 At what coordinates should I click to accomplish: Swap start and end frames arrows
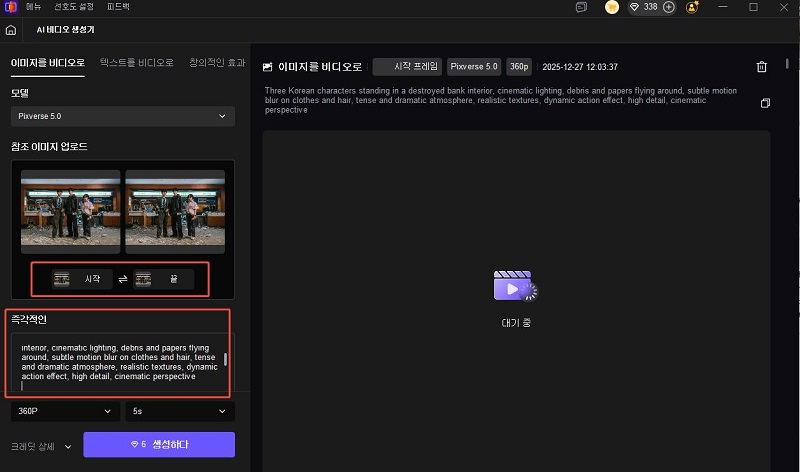(x=123, y=281)
